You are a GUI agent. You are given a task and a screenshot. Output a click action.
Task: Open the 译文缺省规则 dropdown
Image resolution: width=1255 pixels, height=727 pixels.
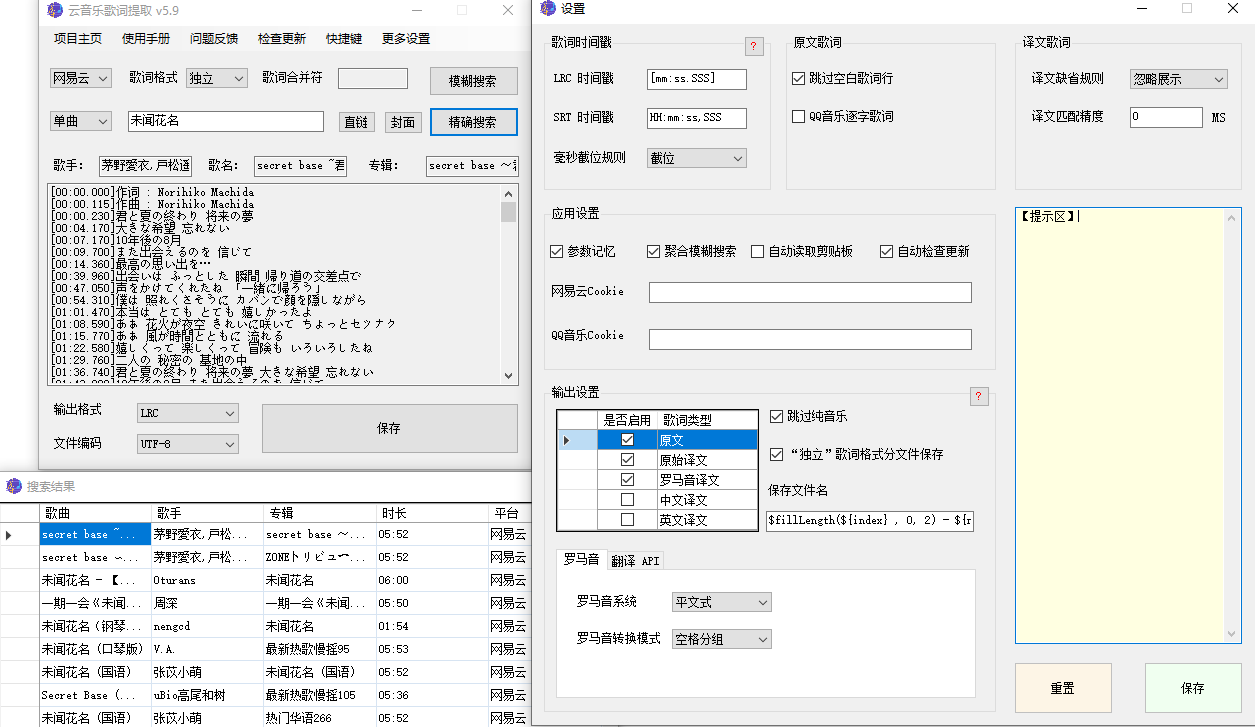pos(1179,79)
